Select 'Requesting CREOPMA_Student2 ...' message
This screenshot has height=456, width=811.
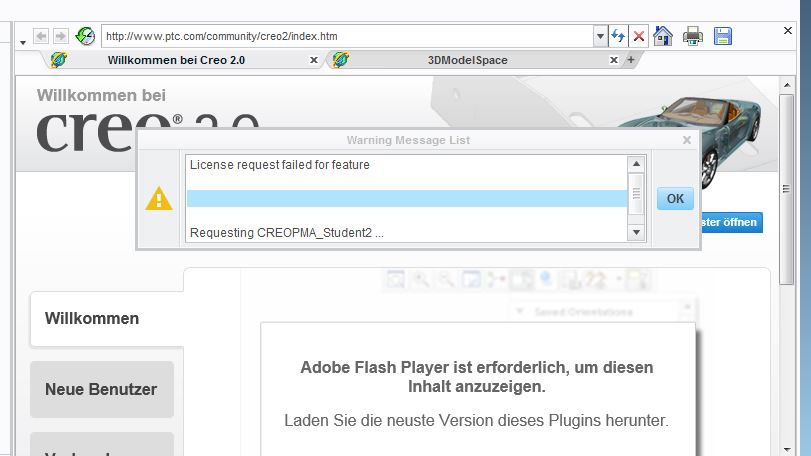tap(287, 233)
